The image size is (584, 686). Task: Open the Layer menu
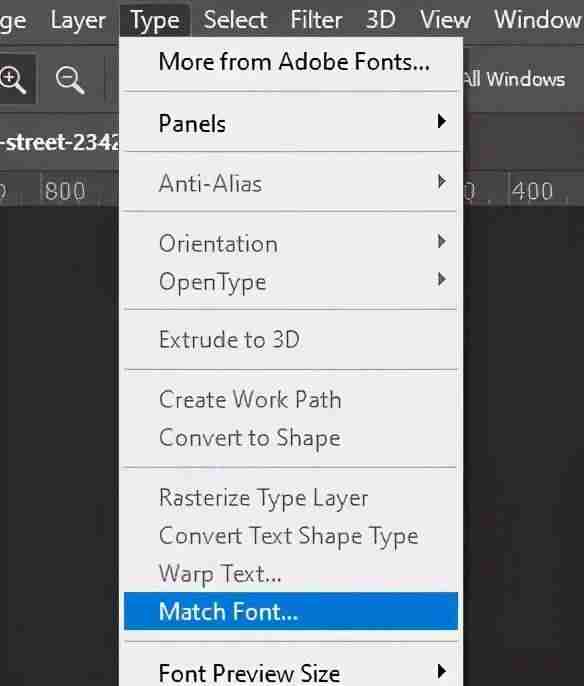tap(78, 20)
